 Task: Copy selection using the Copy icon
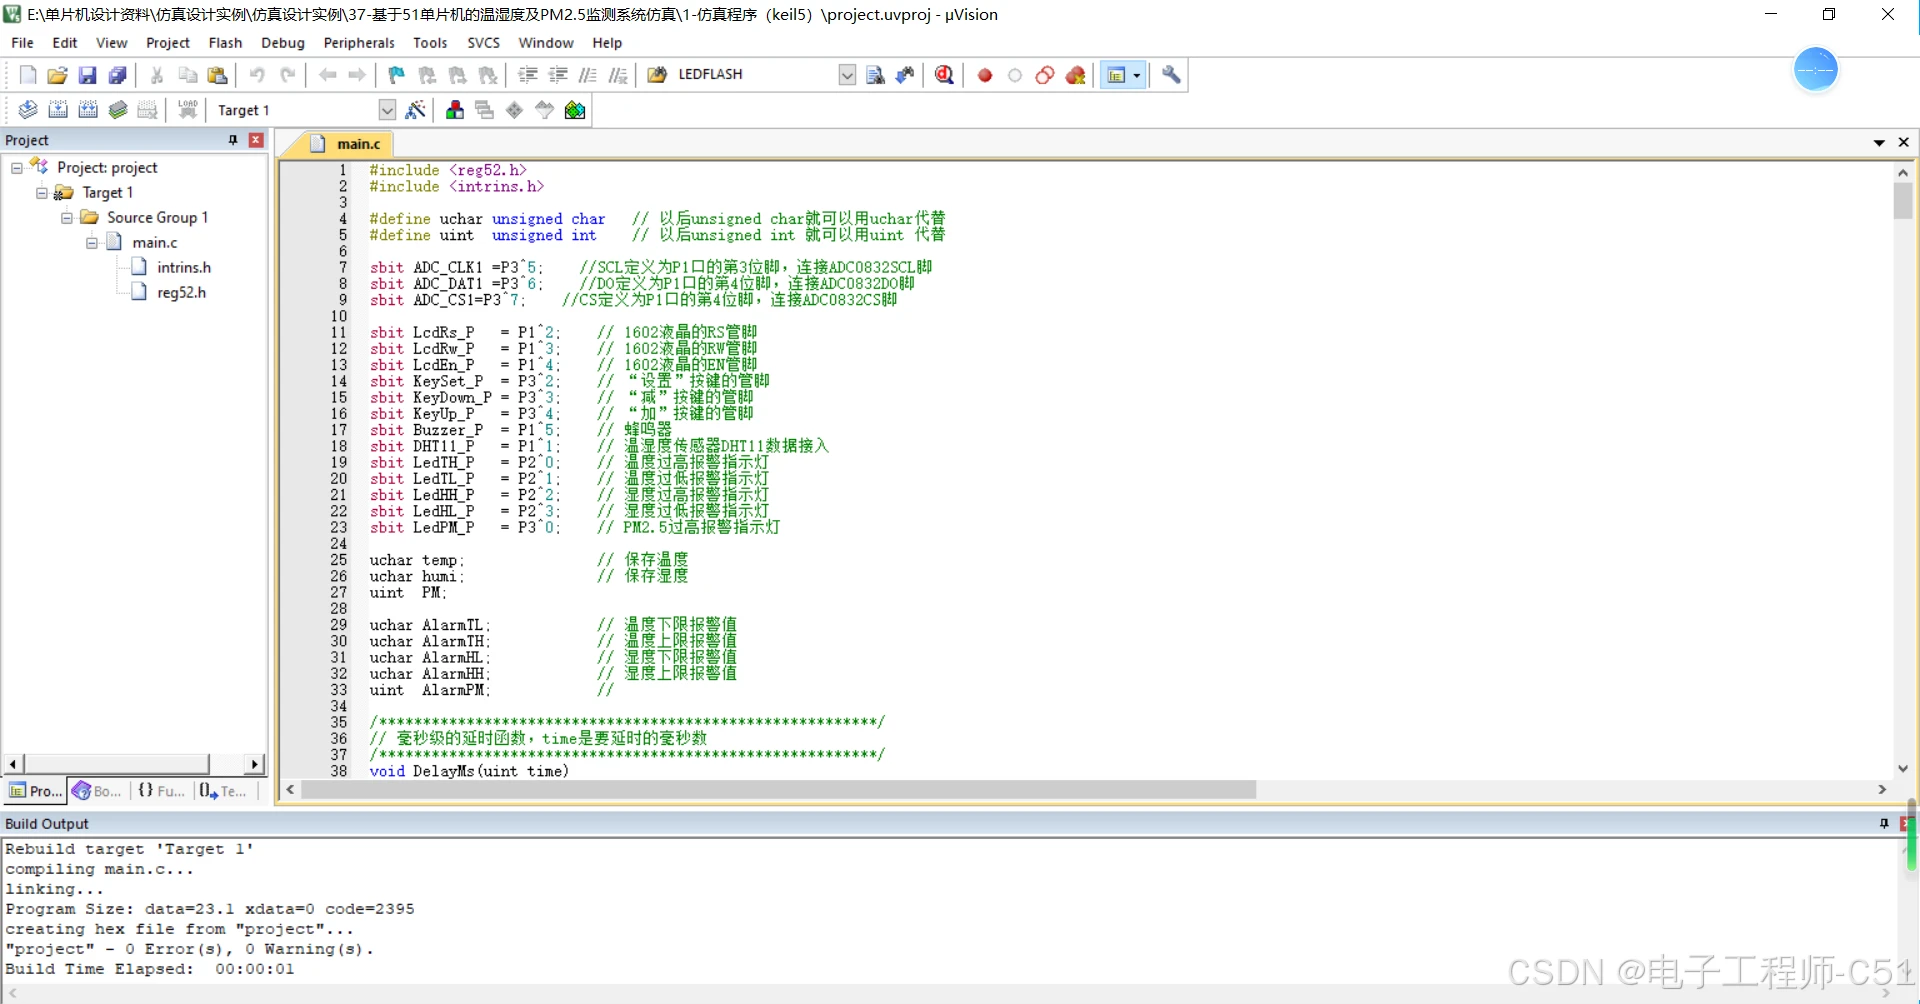(187, 75)
